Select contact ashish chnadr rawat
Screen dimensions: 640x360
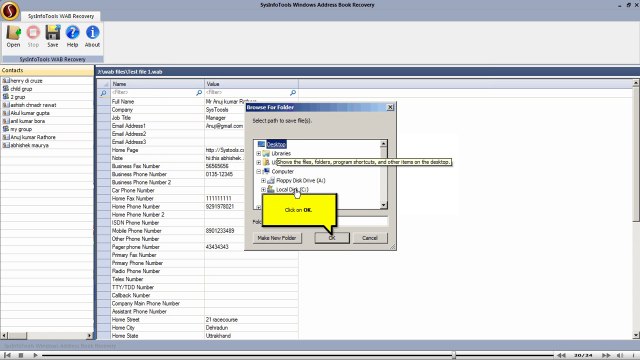click(x=33, y=105)
